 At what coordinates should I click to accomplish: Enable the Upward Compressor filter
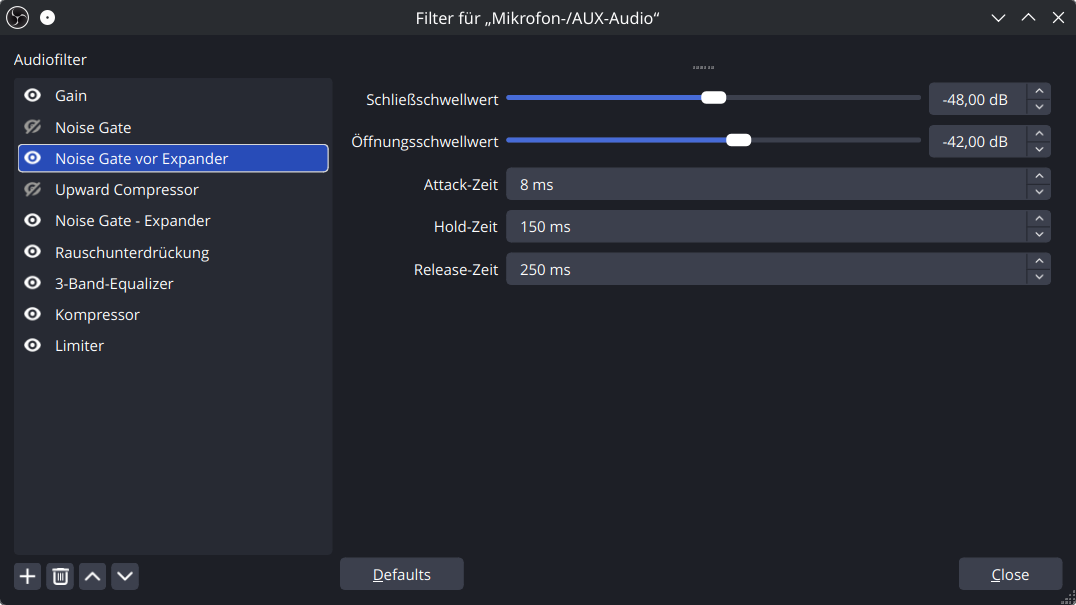(32, 189)
